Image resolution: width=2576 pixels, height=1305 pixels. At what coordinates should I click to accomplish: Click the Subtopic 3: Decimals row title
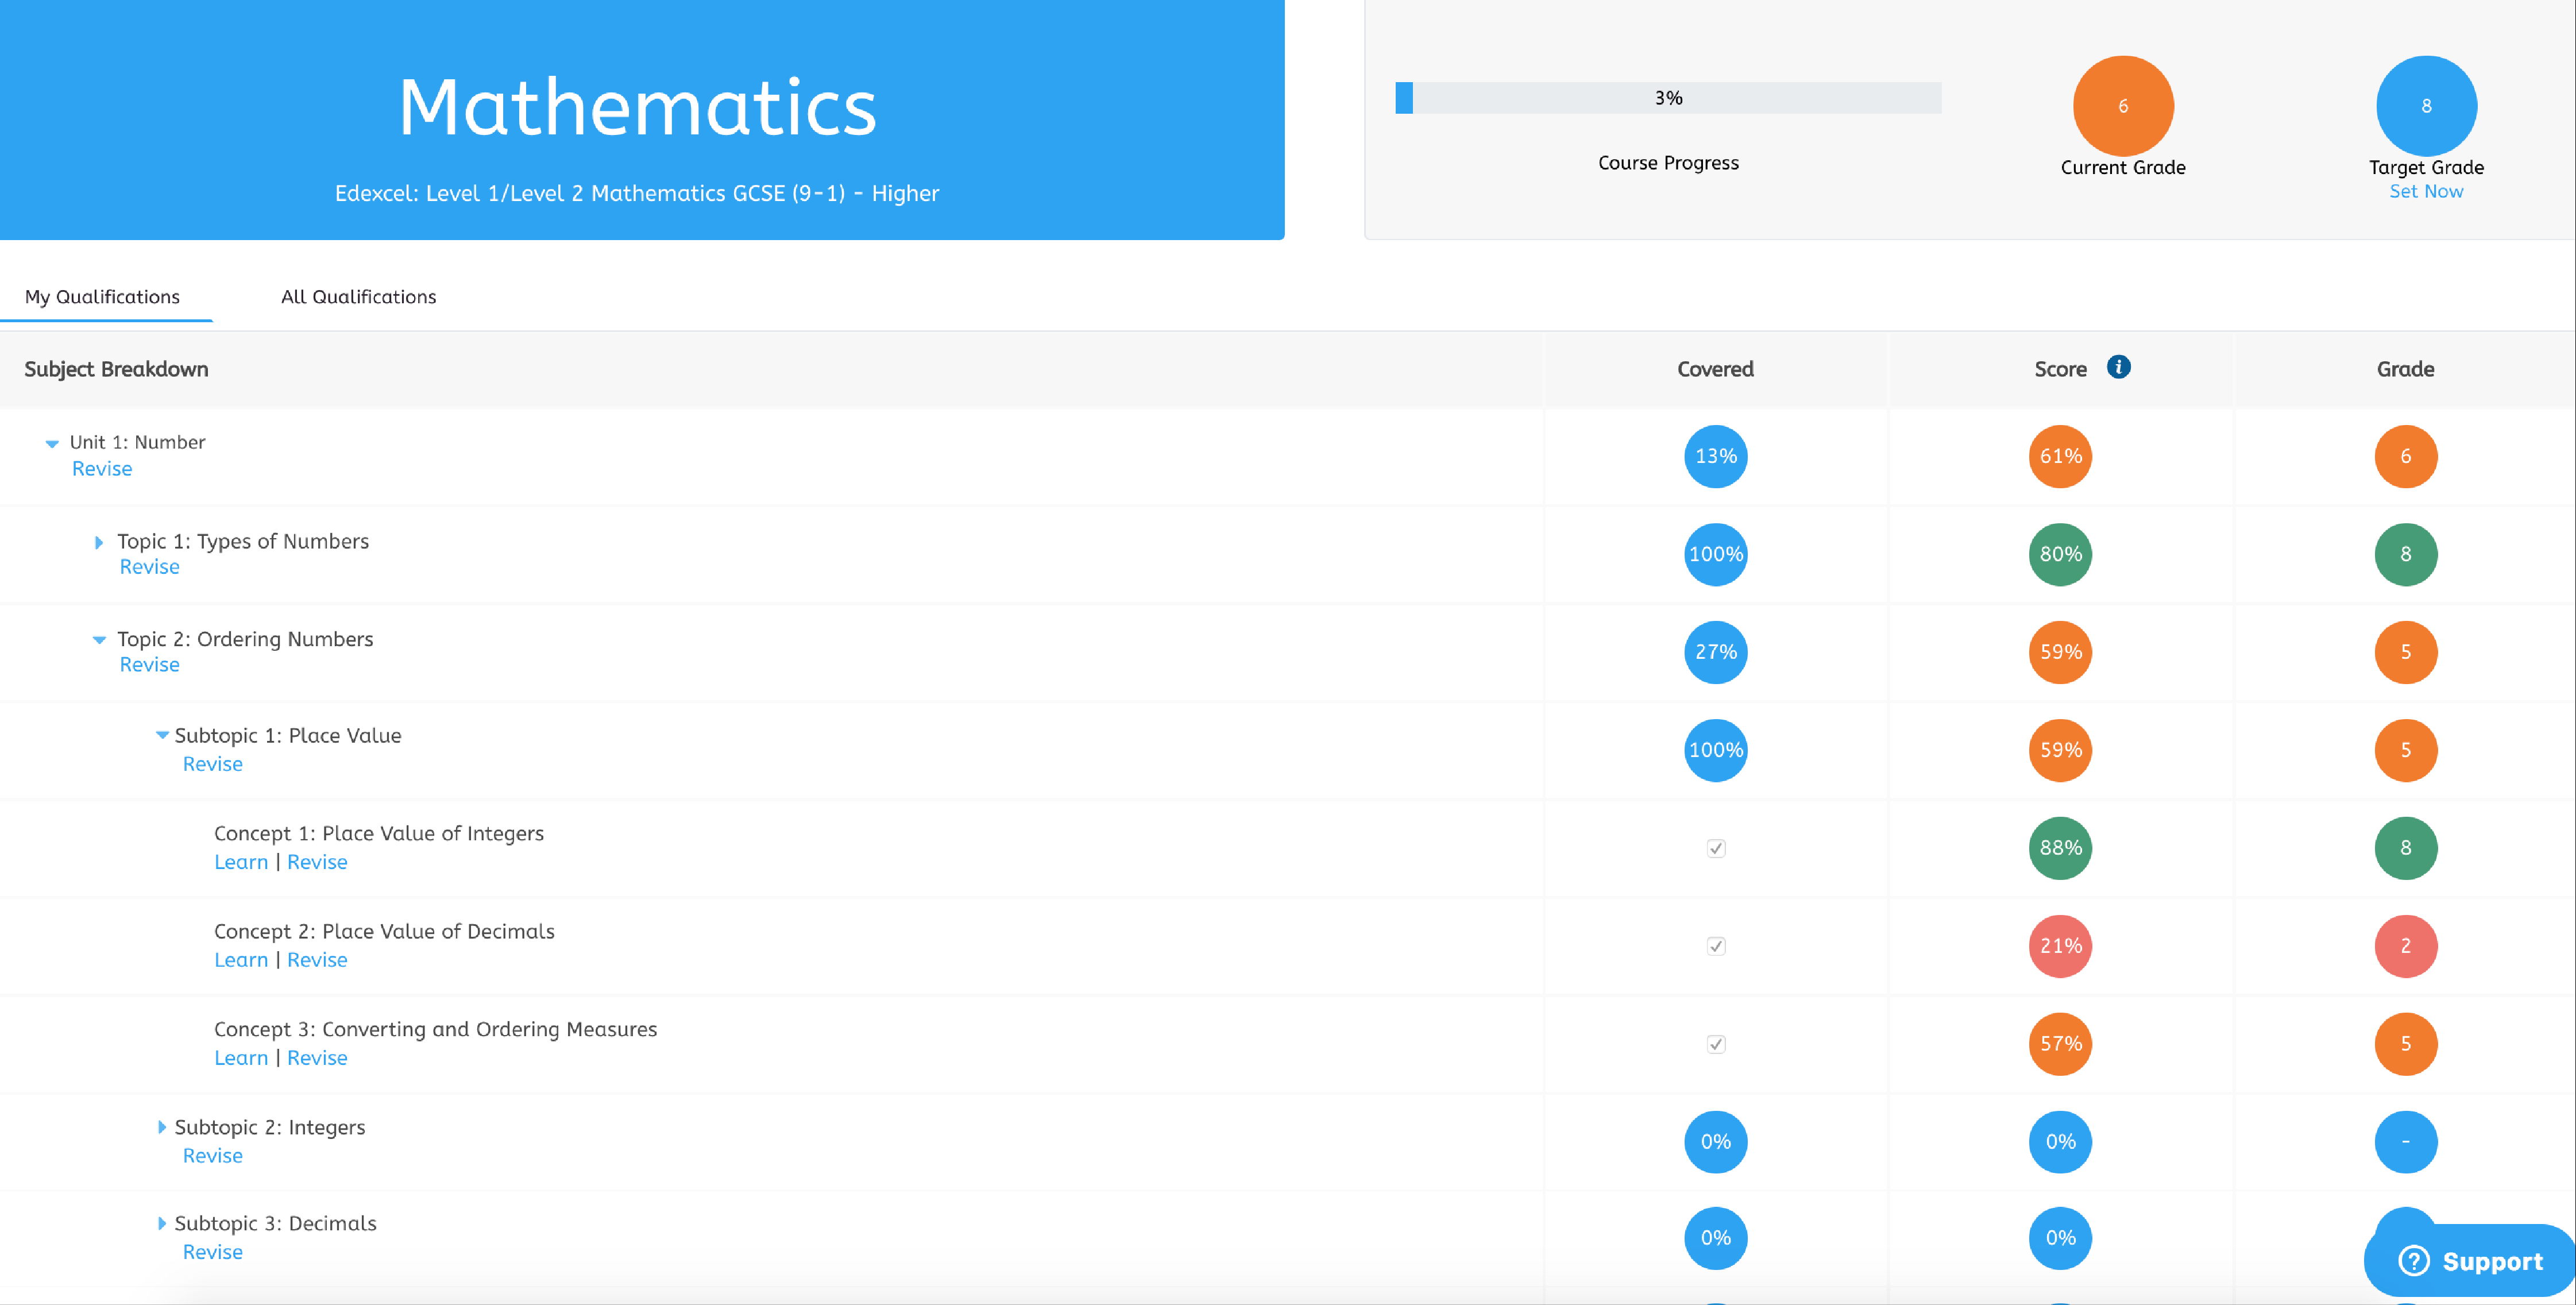[275, 1223]
